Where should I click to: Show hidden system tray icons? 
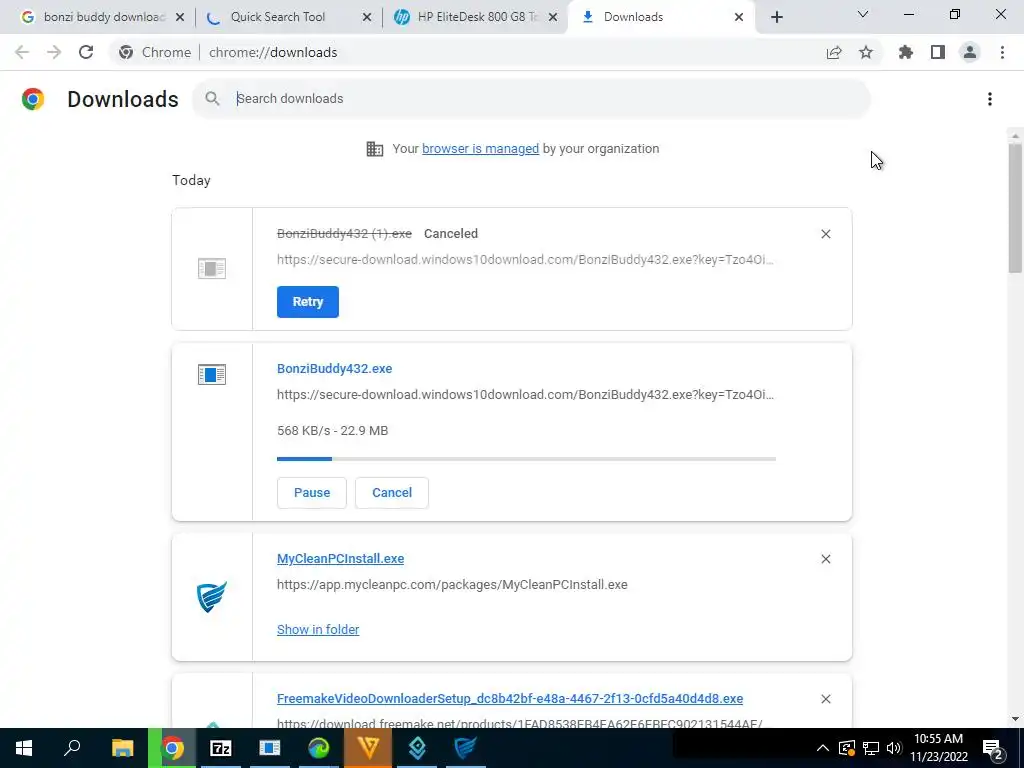[823, 748]
